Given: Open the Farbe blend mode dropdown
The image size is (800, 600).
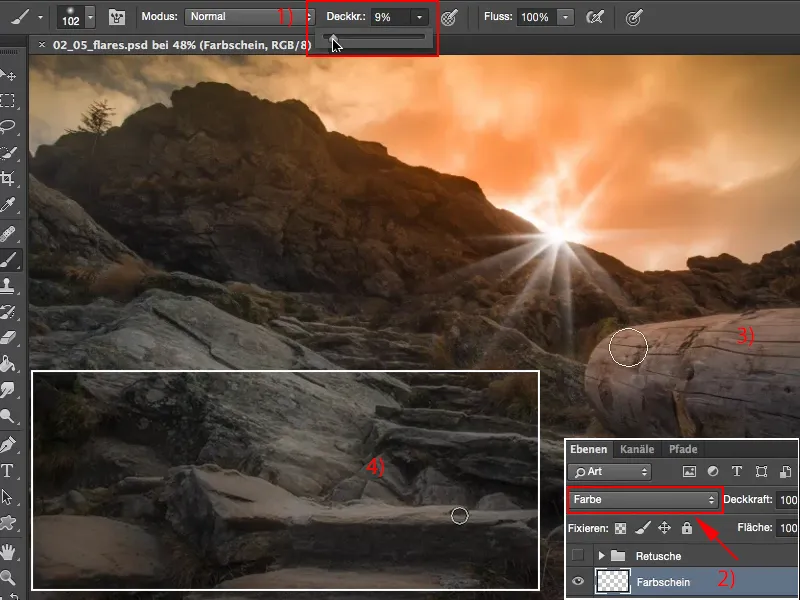Looking at the screenshot, I should point(642,499).
